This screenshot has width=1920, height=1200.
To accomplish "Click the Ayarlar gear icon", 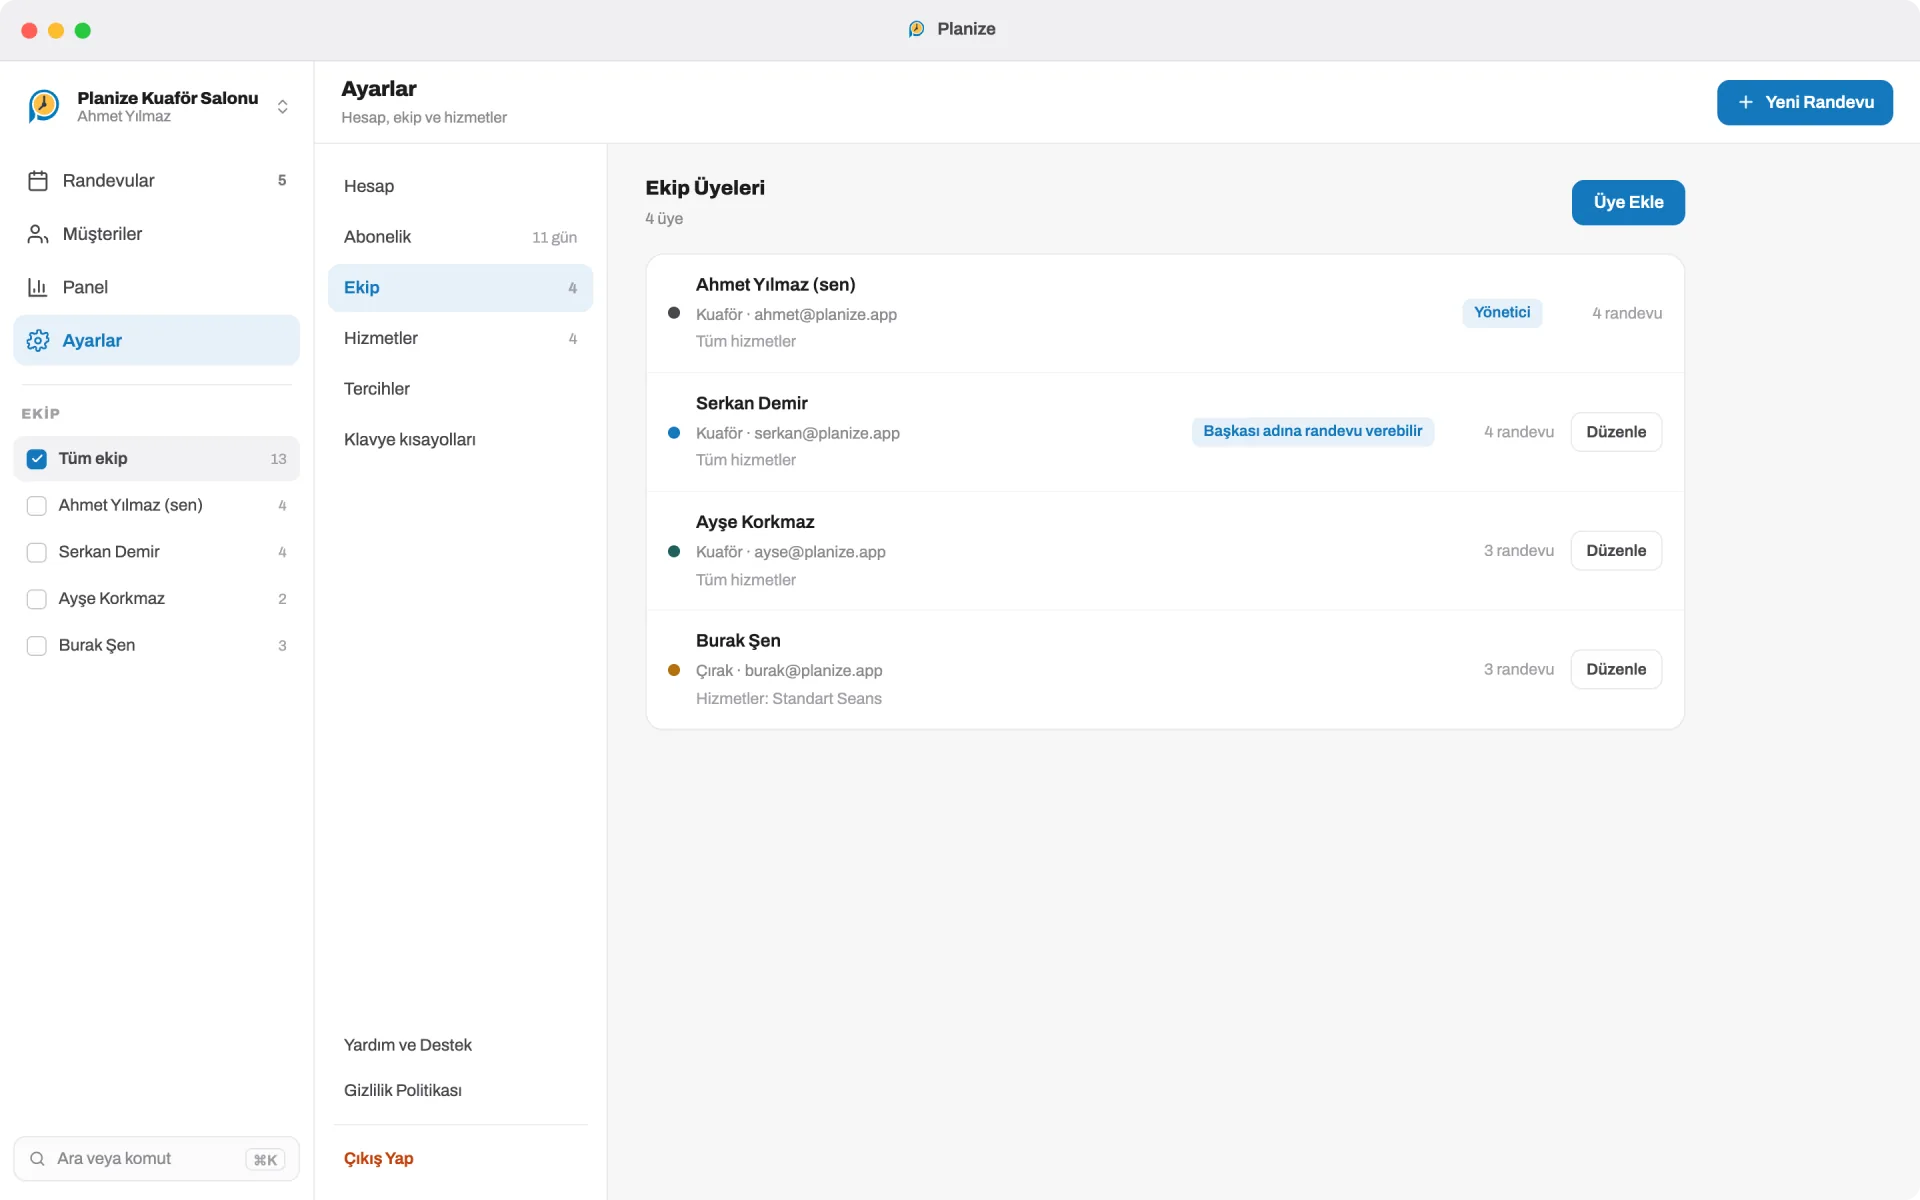I will [38, 340].
